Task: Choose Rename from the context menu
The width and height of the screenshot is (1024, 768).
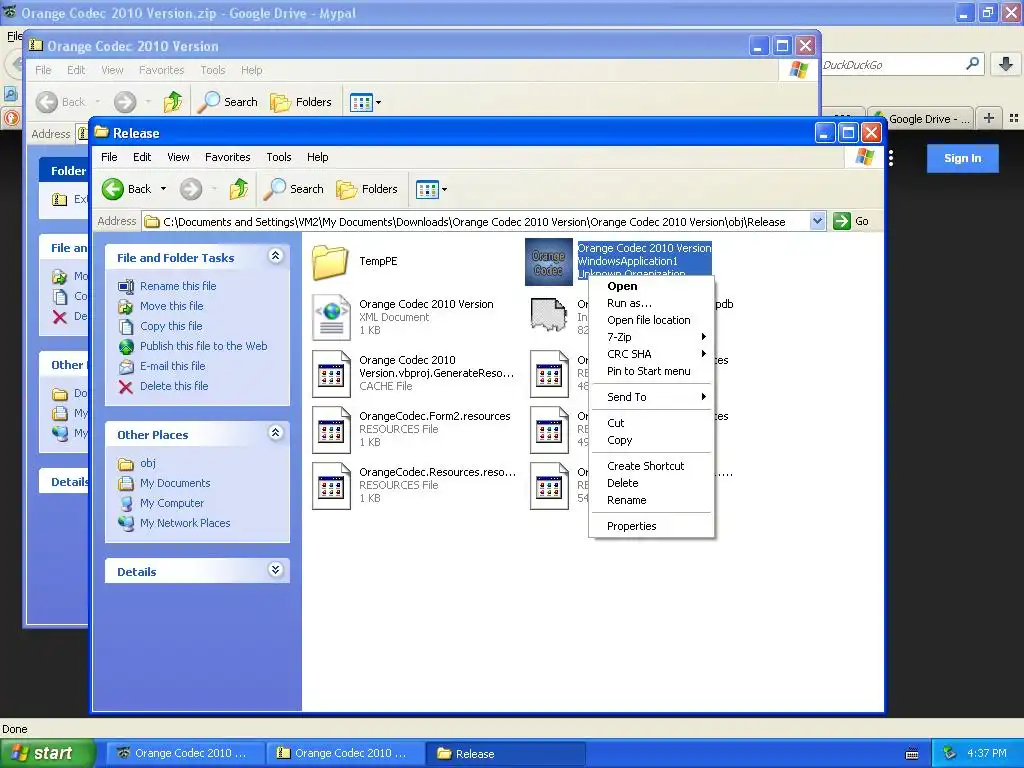Action: point(651,500)
